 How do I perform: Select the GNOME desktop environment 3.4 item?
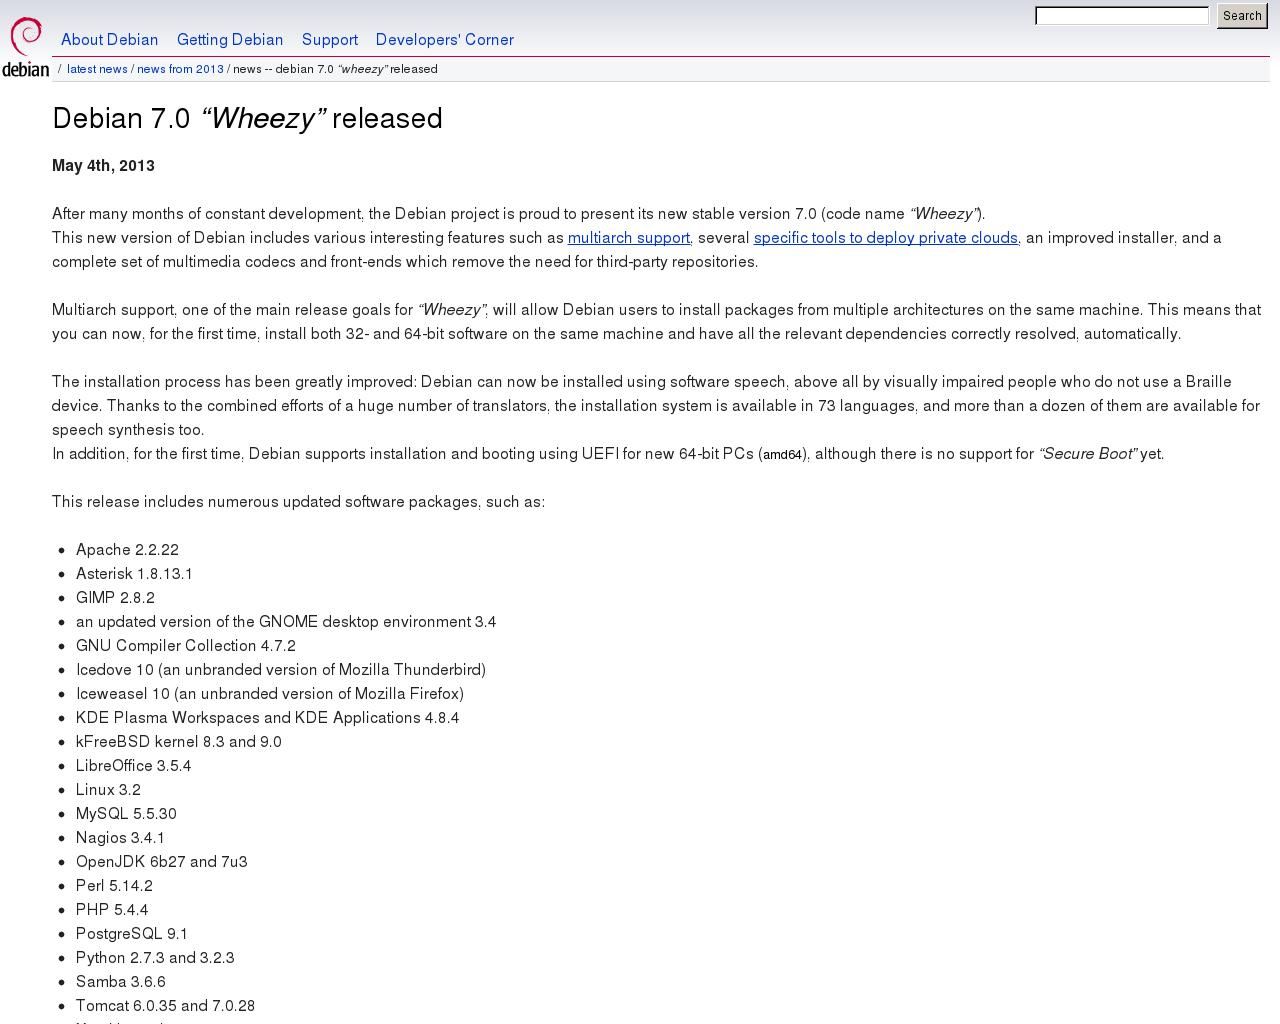coord(286,622)
